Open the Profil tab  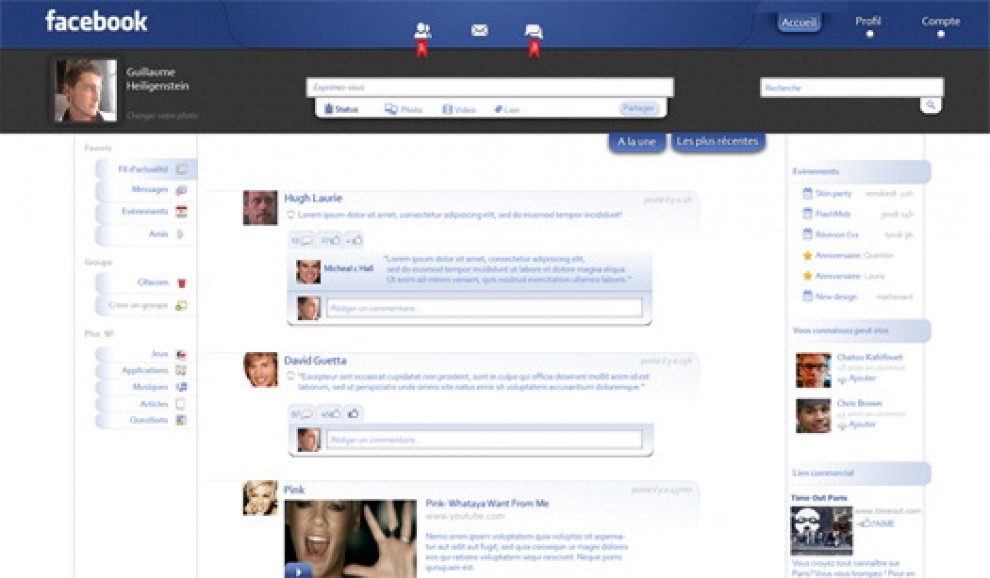coord(868,21)
